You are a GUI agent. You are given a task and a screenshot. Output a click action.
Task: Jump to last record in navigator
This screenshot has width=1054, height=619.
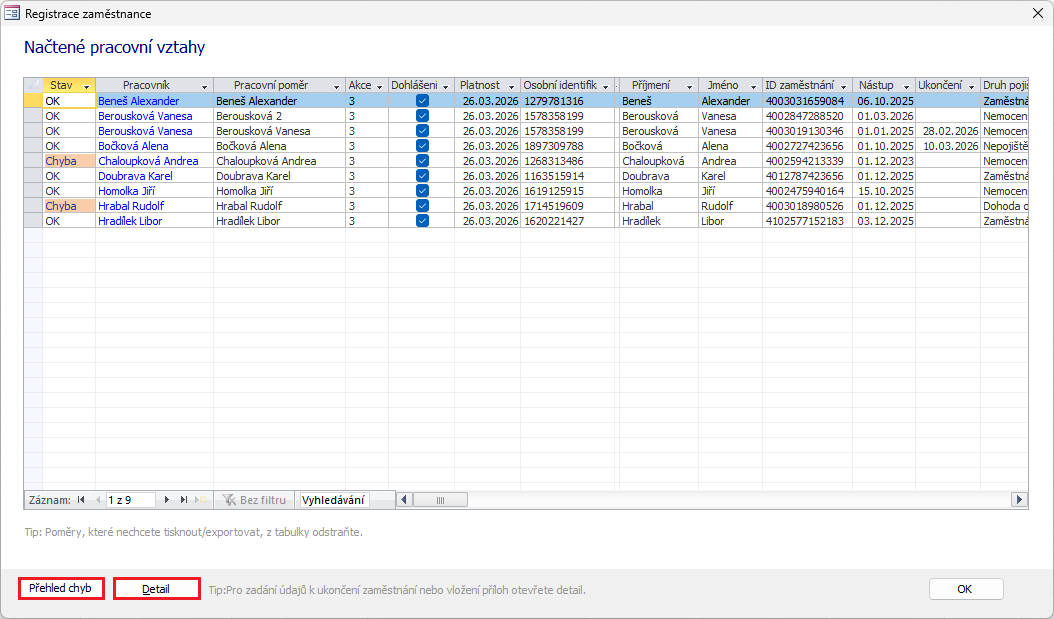click(184, 499)
